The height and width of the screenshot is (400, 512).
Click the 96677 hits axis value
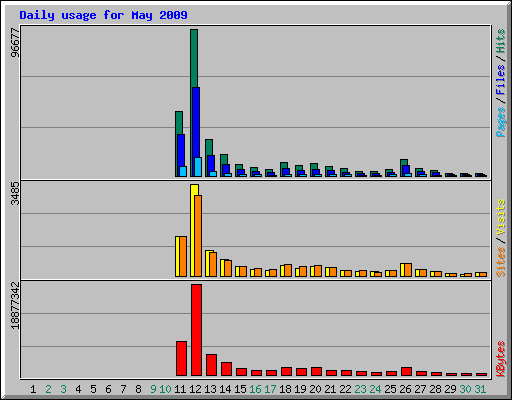coord(15,42)
